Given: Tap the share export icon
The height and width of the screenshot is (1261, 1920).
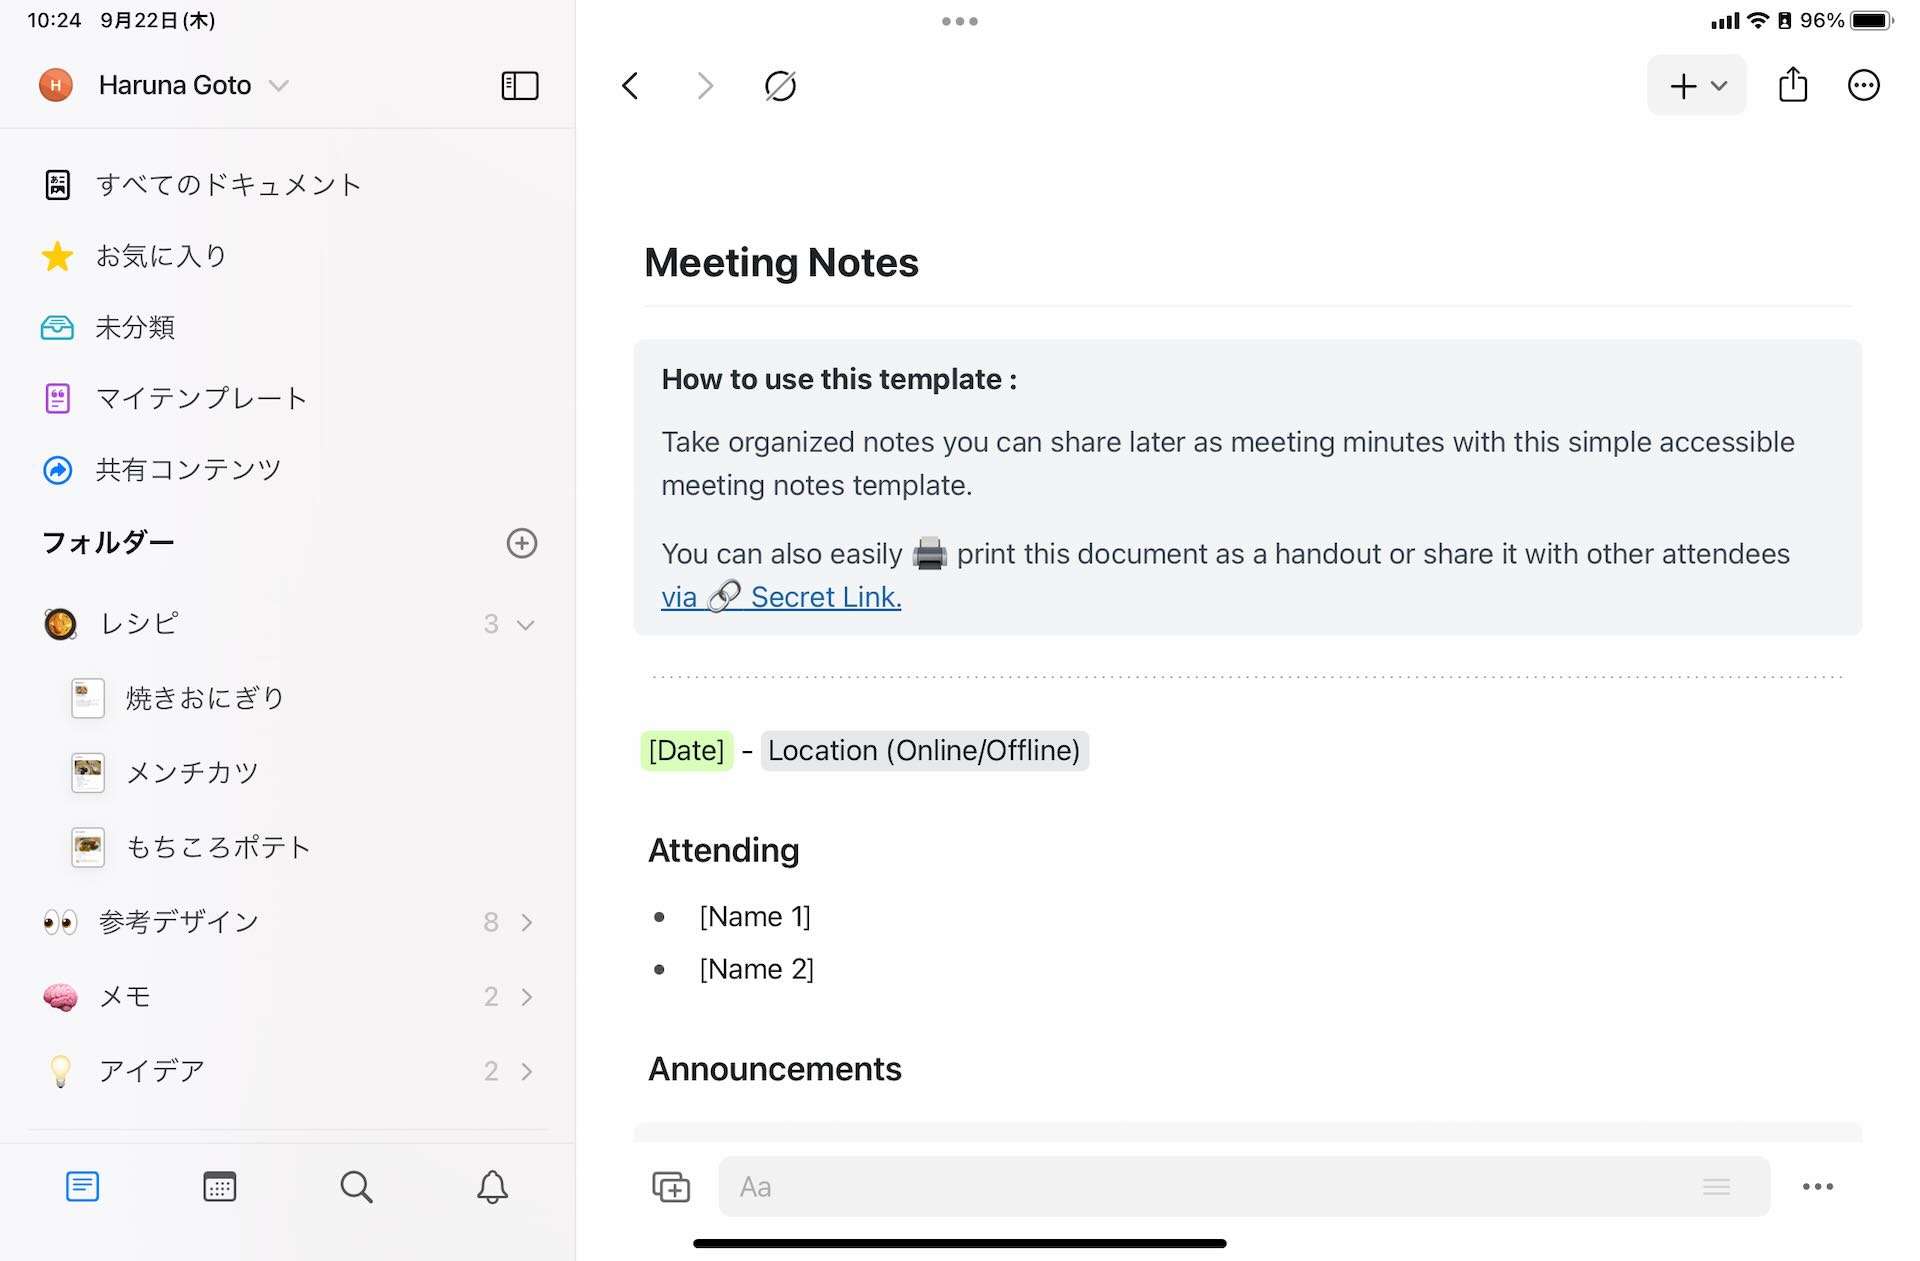Looking at the screenshot, I should 1793,85.
